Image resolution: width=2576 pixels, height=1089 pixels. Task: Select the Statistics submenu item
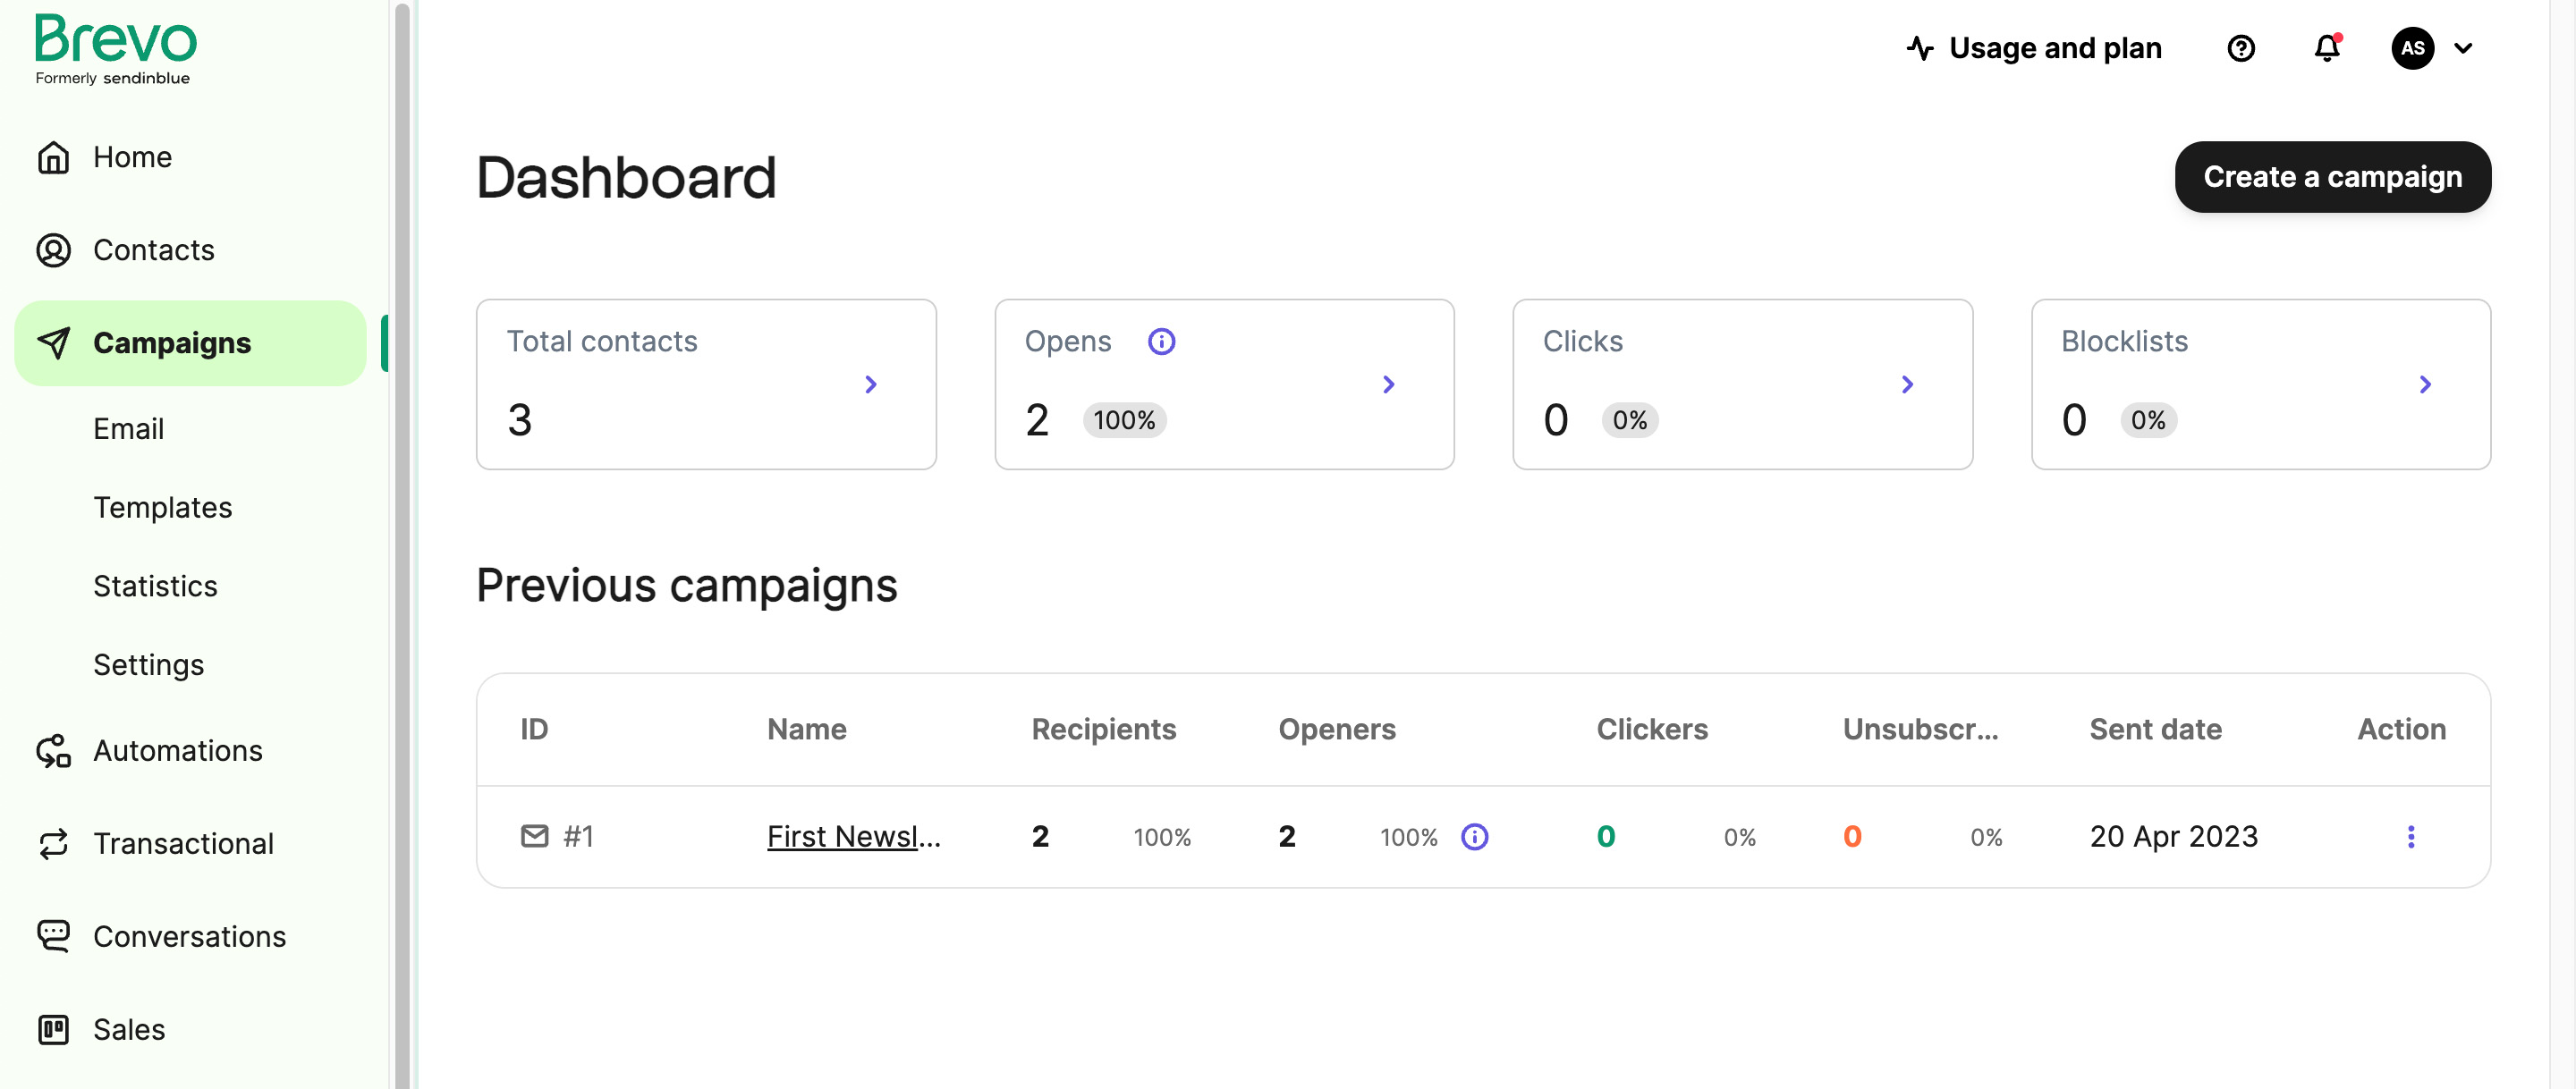click(x=155, y=583)
